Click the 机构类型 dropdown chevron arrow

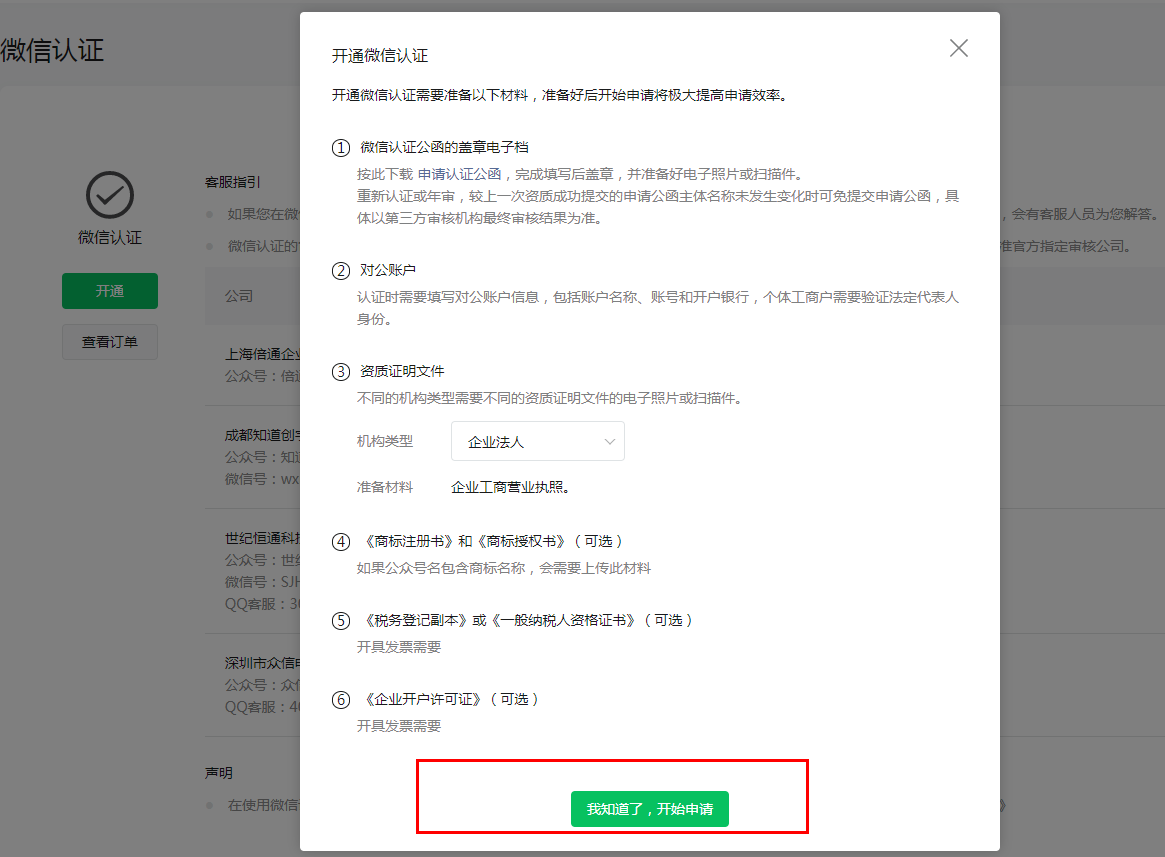coord(609,442)
